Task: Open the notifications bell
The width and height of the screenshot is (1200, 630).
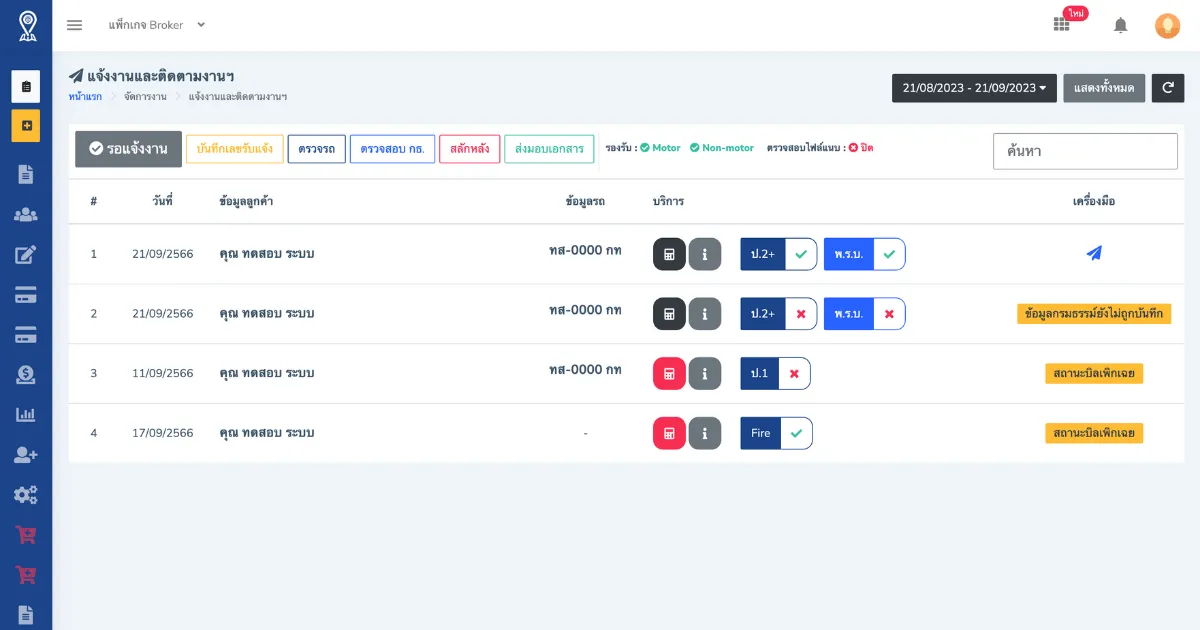Action: [1120, 26]
